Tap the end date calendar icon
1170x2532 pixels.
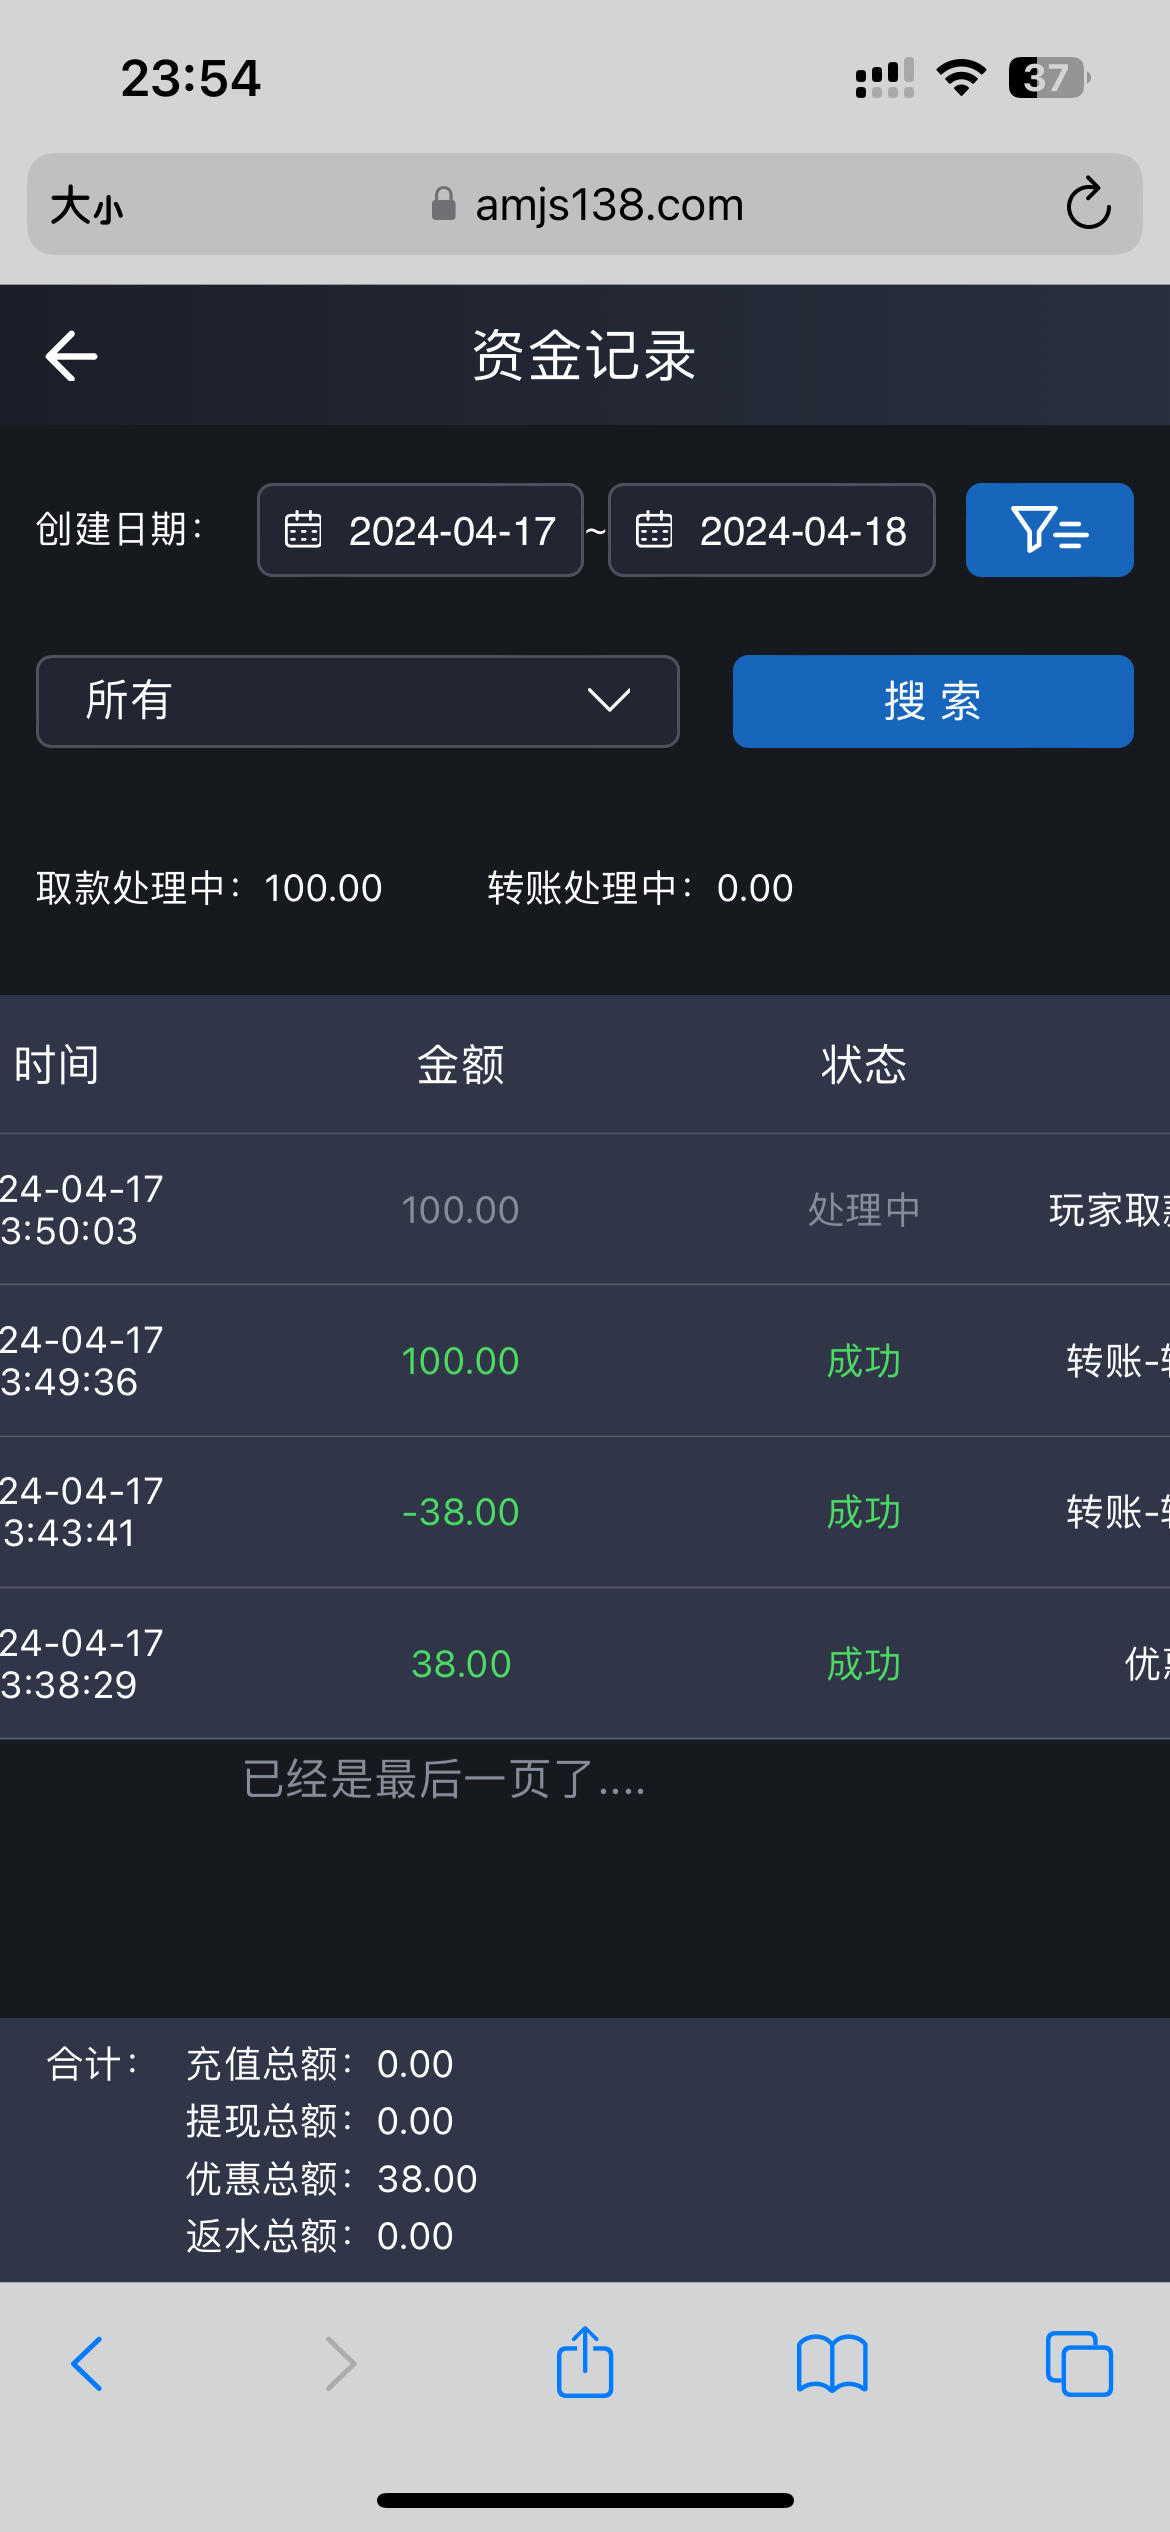(x=654, y=530)
